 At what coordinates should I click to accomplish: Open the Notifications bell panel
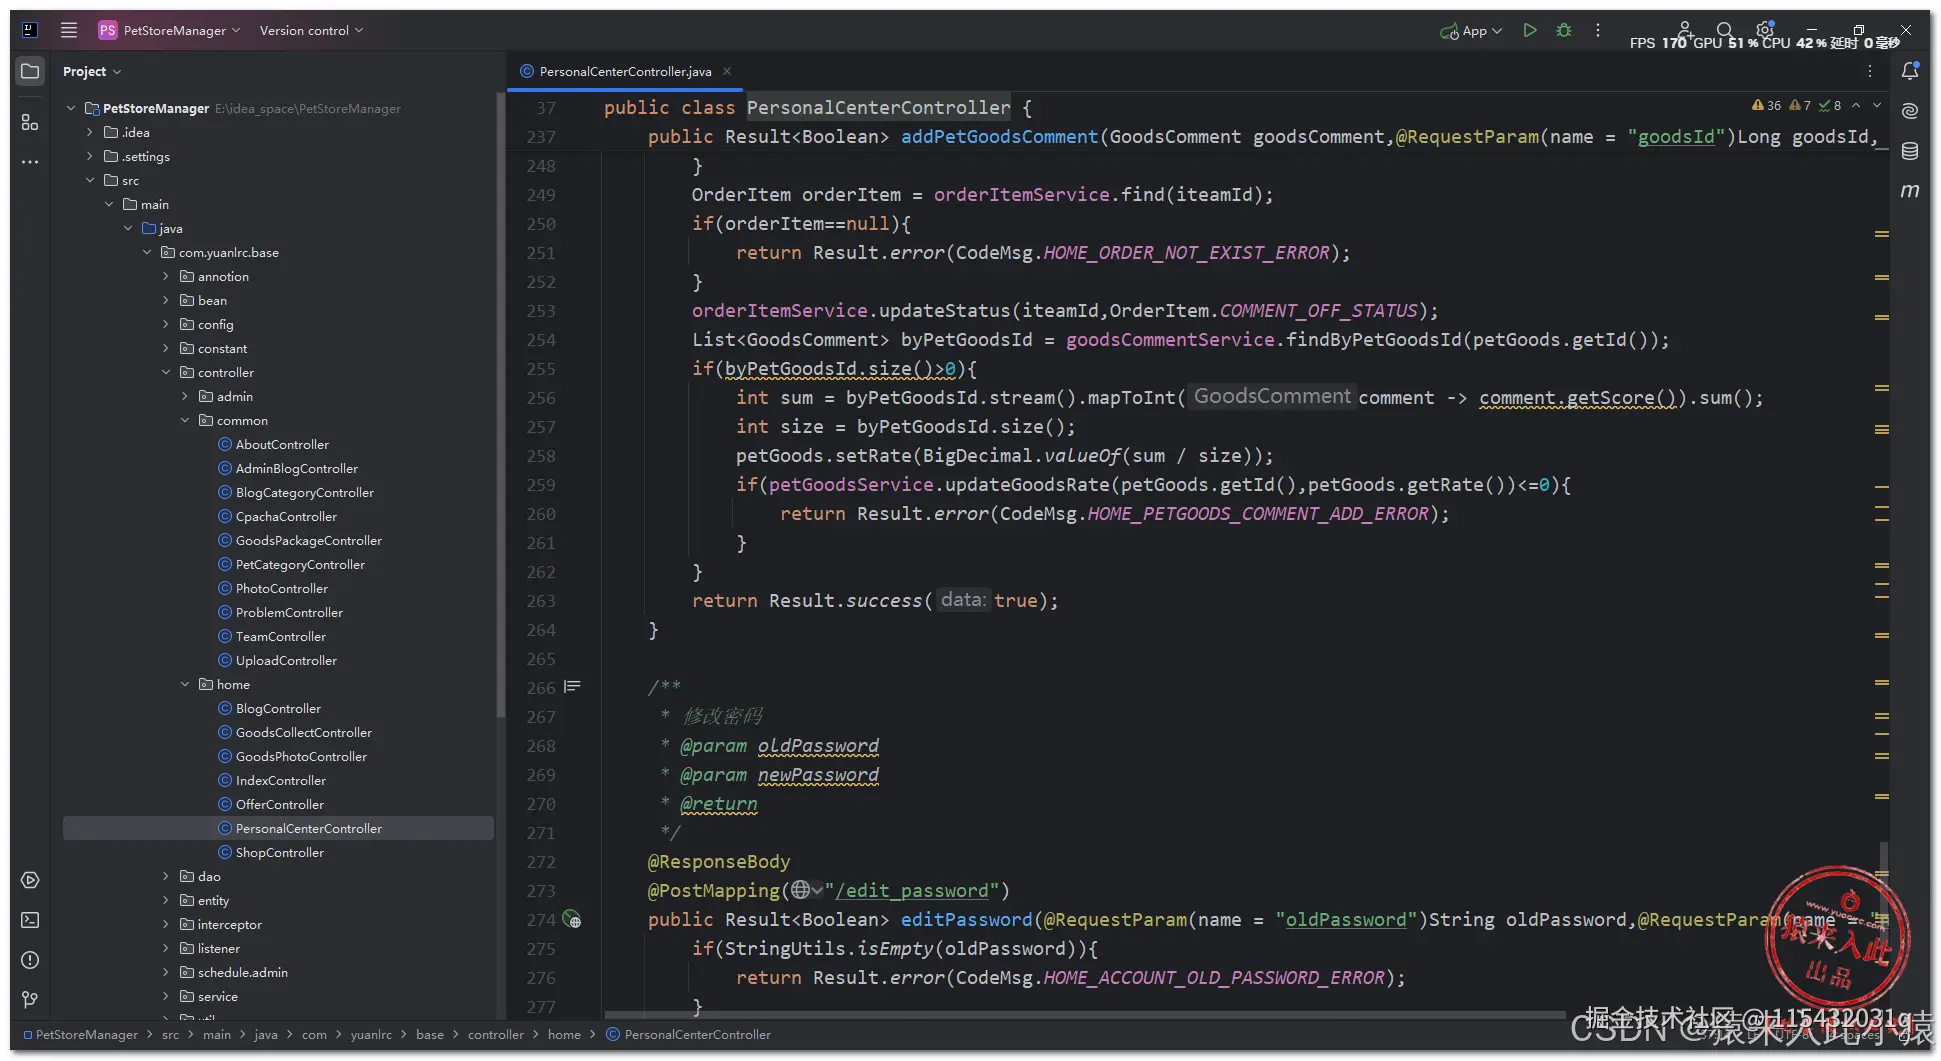(1910, 71)
